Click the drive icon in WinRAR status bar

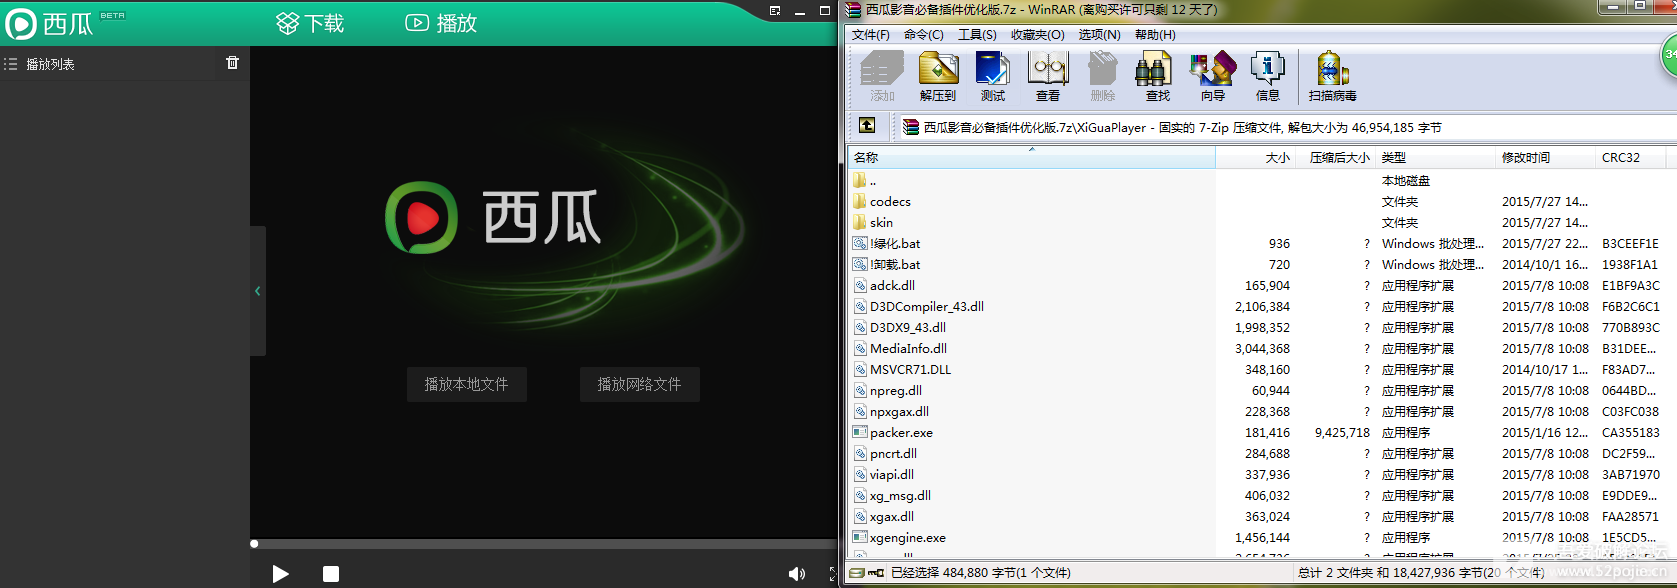tap(857, 573)
